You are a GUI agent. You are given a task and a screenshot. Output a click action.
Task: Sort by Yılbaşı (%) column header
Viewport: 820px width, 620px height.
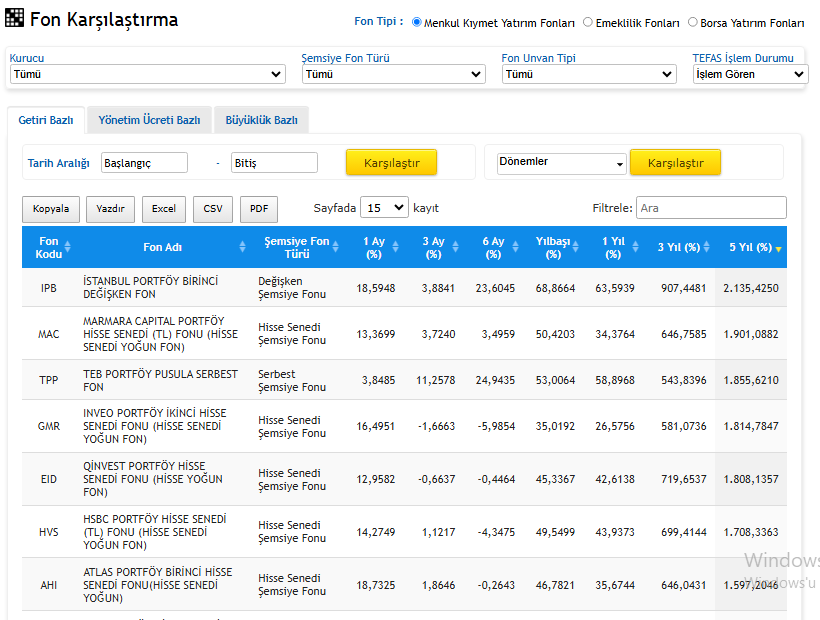[553, 247]
